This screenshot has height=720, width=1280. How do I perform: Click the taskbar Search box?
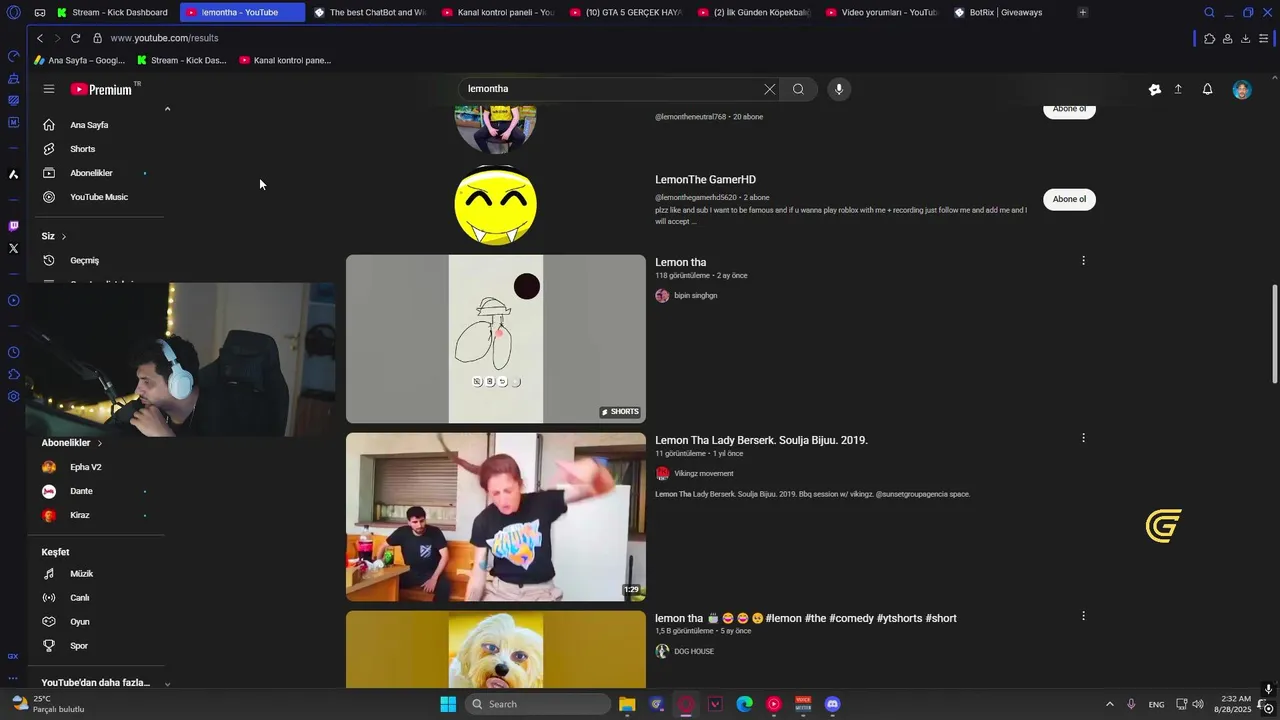point(538,704)
